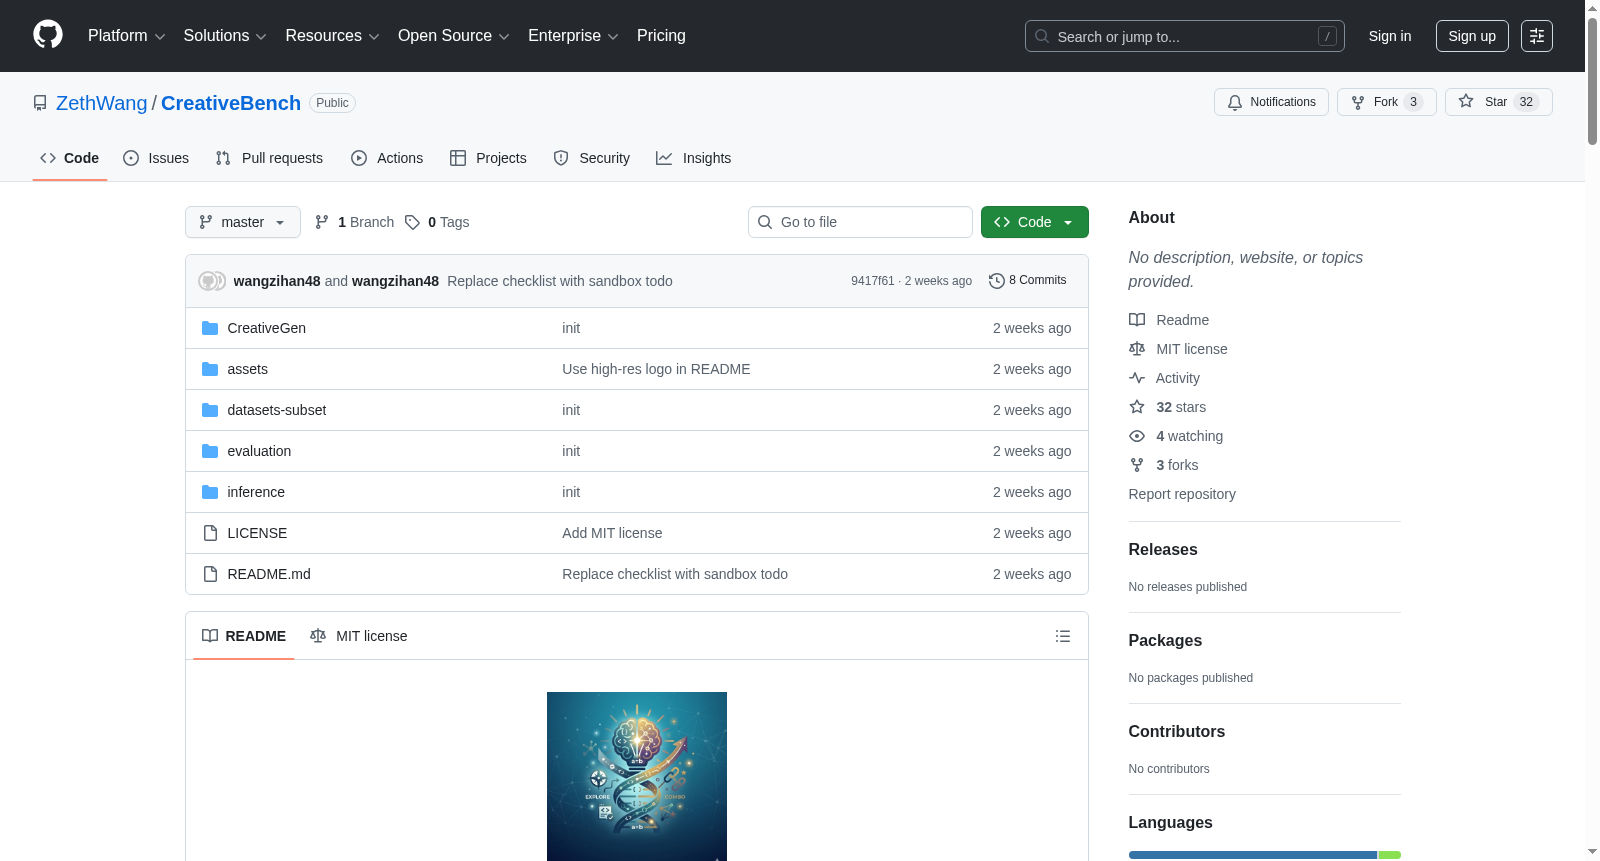
Task: Expand the Open Source navigation menu
Action: [x=454, y=36]
